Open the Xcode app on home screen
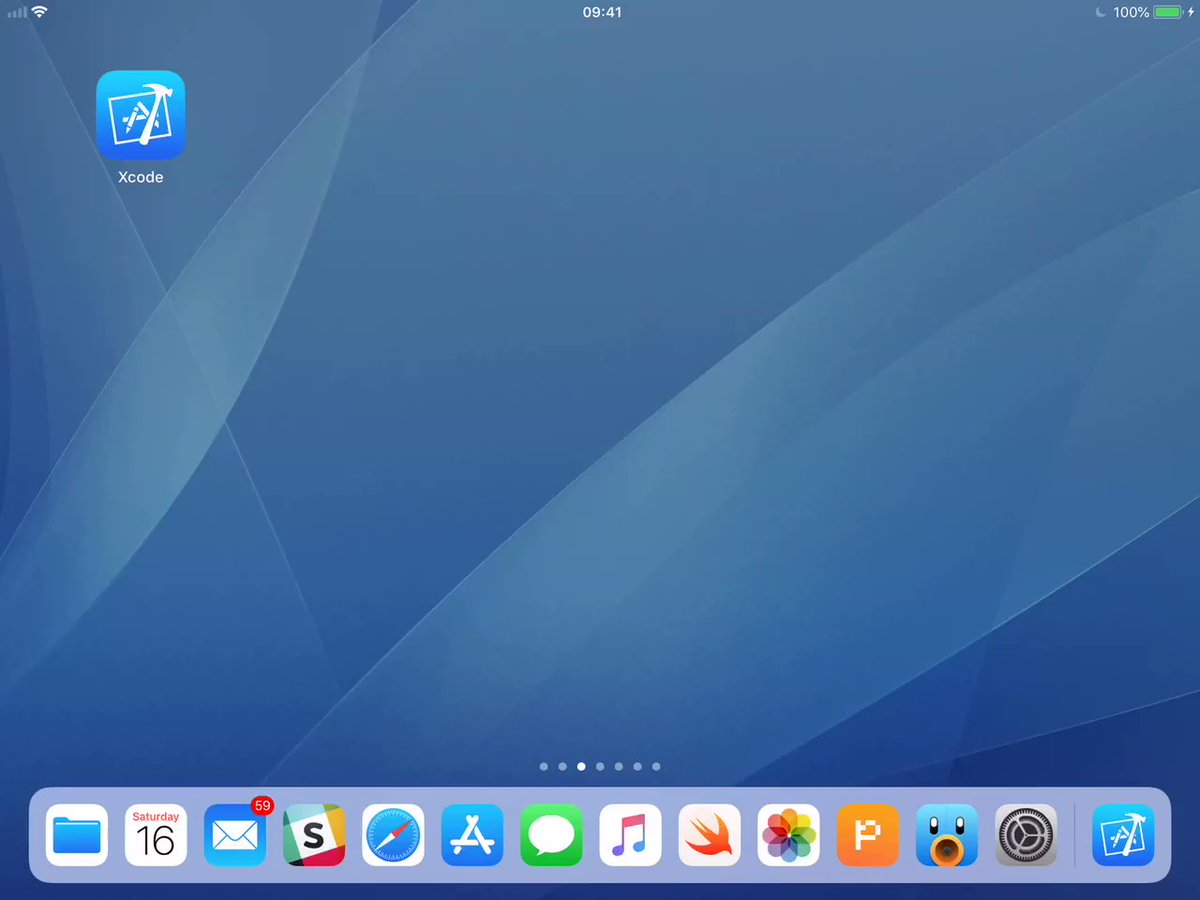The image size is (1200, 900). (140, 115)
